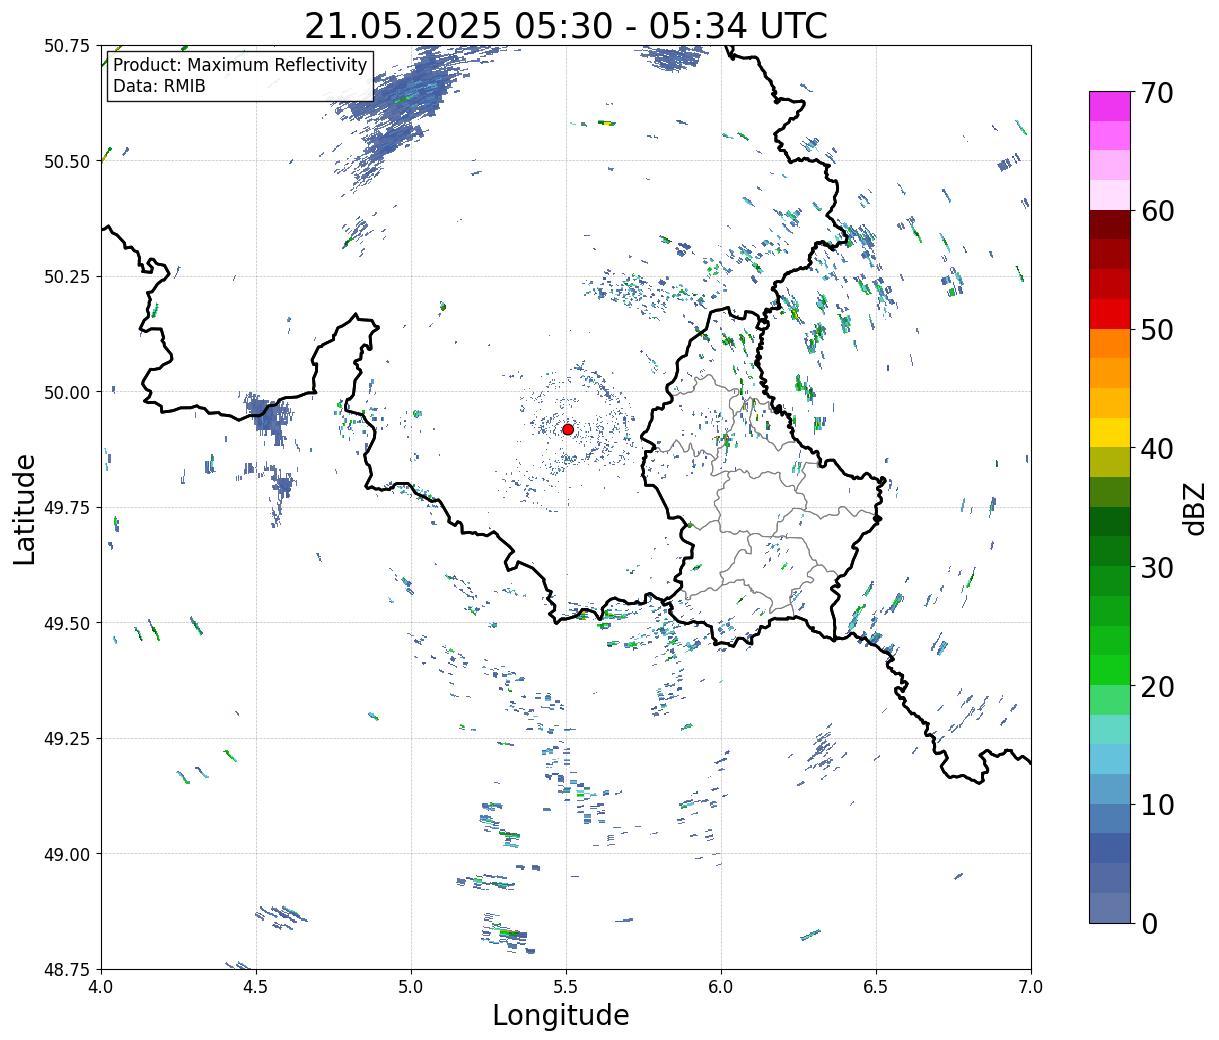Click the red radar location marker
The height and width of the screenshot is (1040, 1219).
(x=568, y=429)
